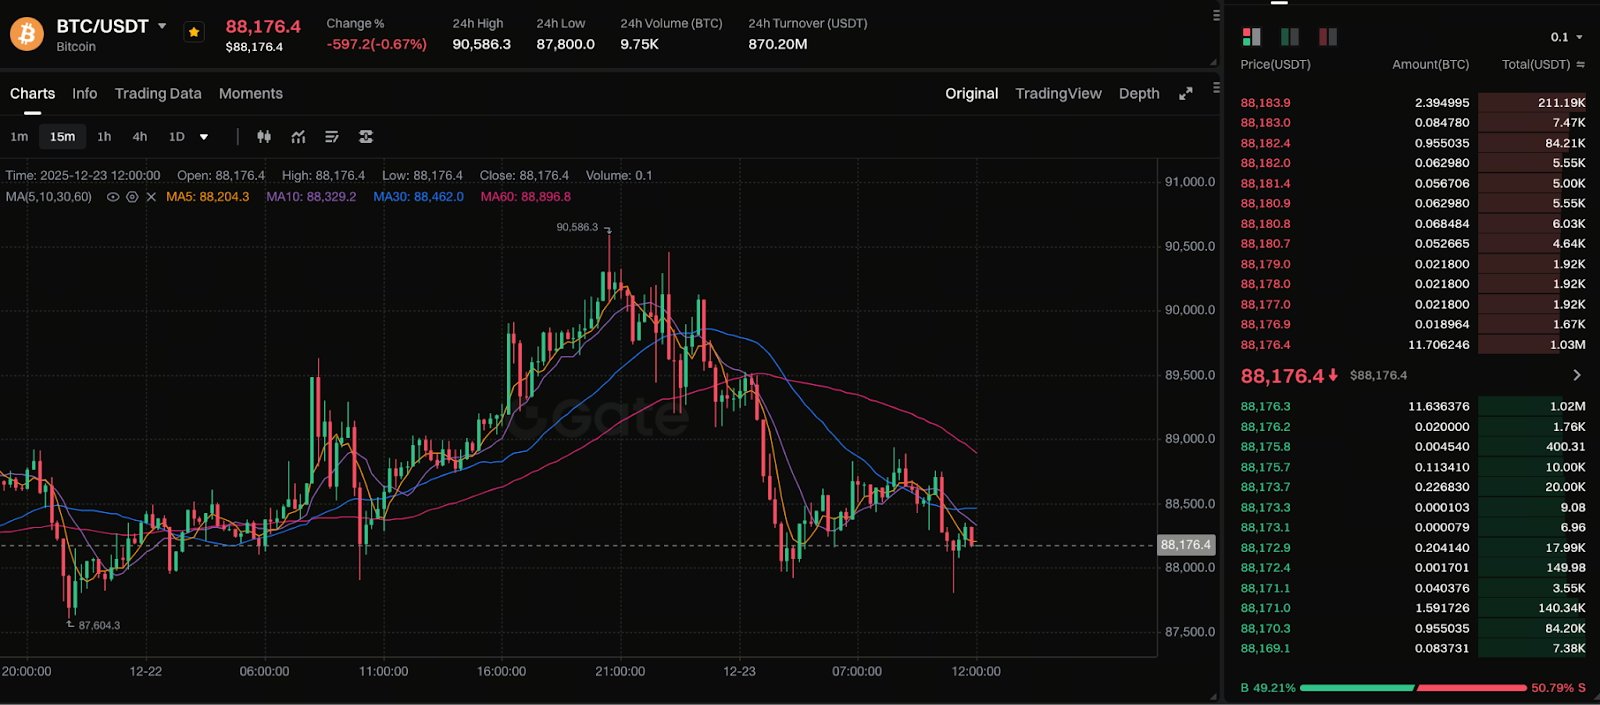This screenshot has height=705, width=1600.
Task: Click the orange Bitcoin logo icon
Action: (27, 34)
